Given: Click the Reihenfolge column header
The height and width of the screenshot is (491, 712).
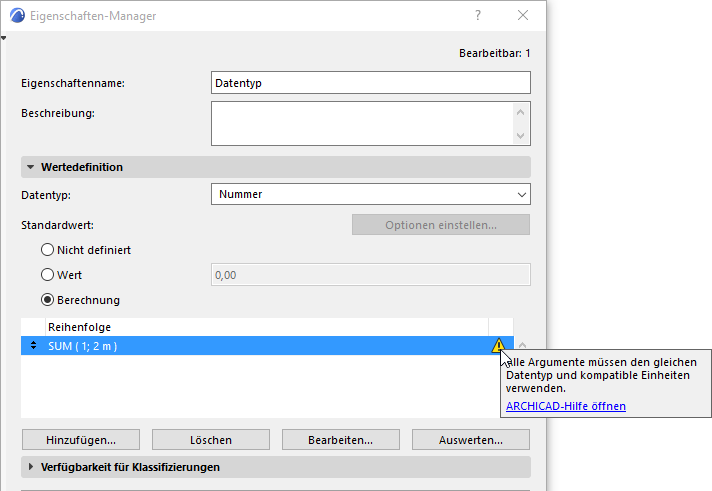Looking at the screenshot, I should point(267,327).
